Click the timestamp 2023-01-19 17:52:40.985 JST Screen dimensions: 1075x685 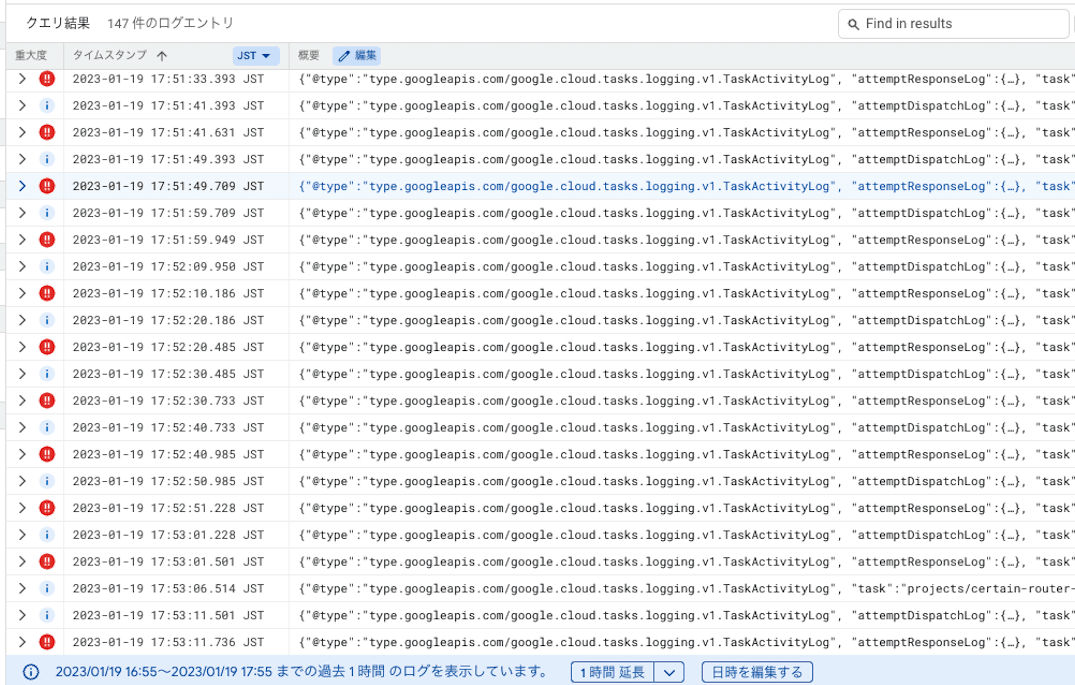tap(169, 454)
